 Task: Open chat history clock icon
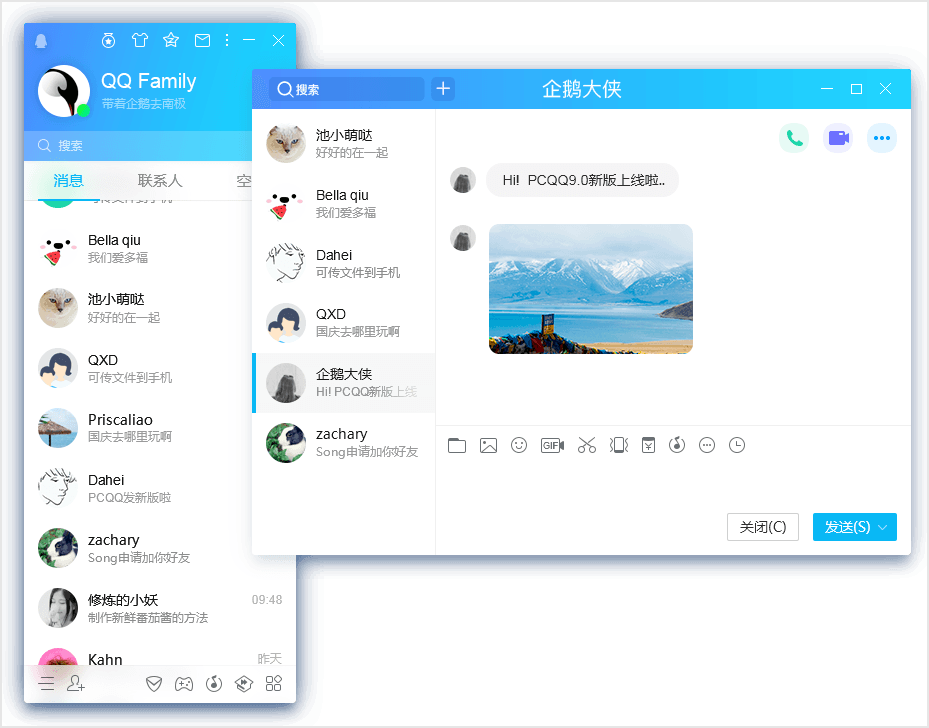click(x=737, y=446)
